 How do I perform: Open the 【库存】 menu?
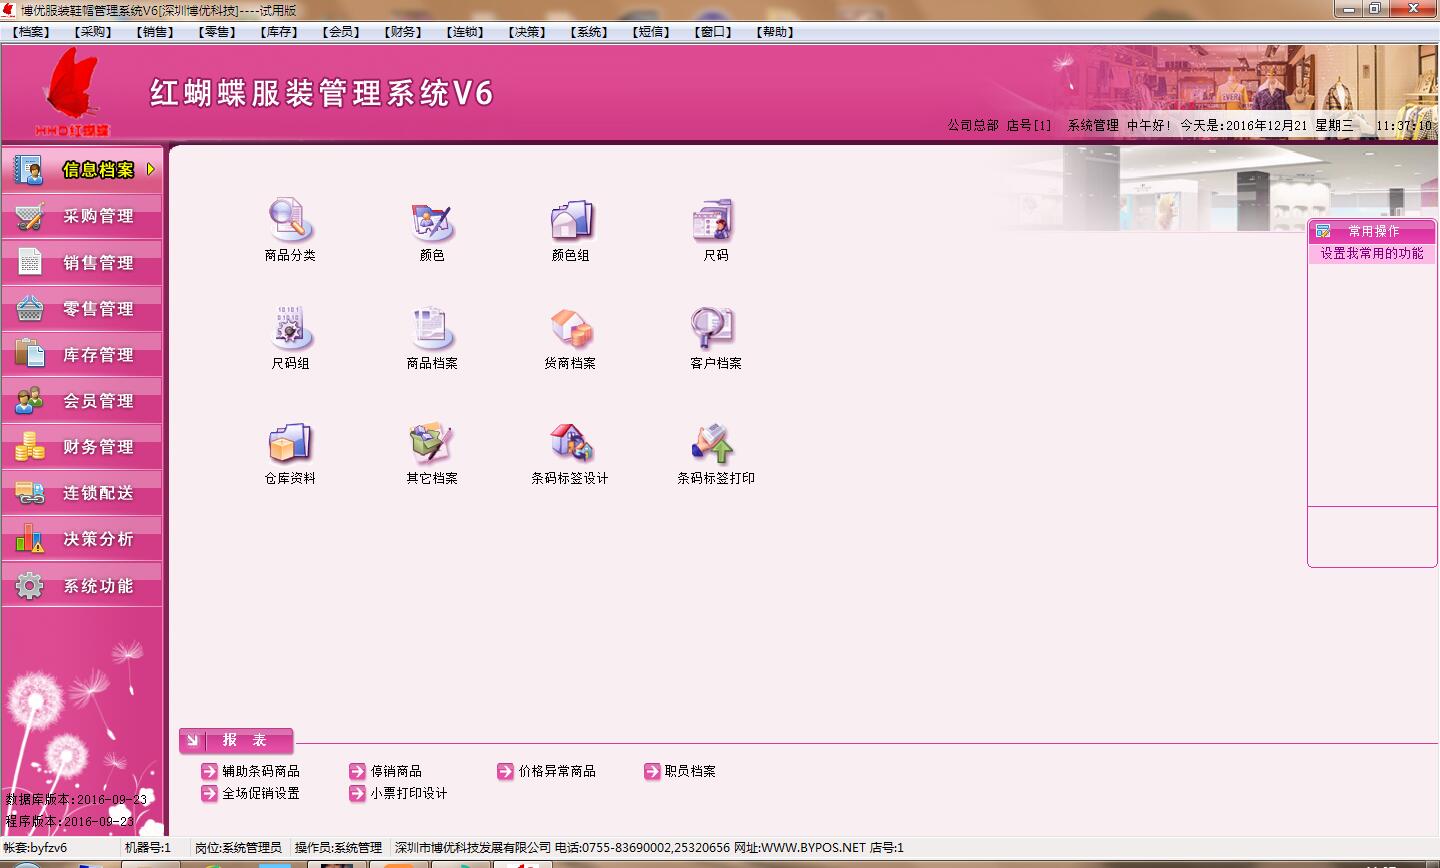[x=280, y=32]
